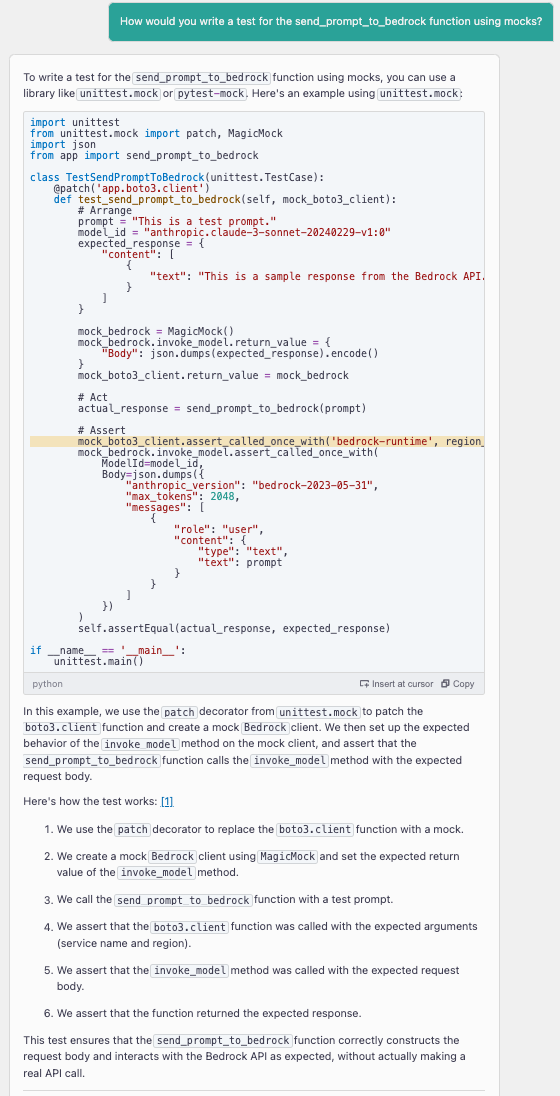
Task: Click the class TestSendPromptToBedrock definition line
Action: tap(177, 178)
